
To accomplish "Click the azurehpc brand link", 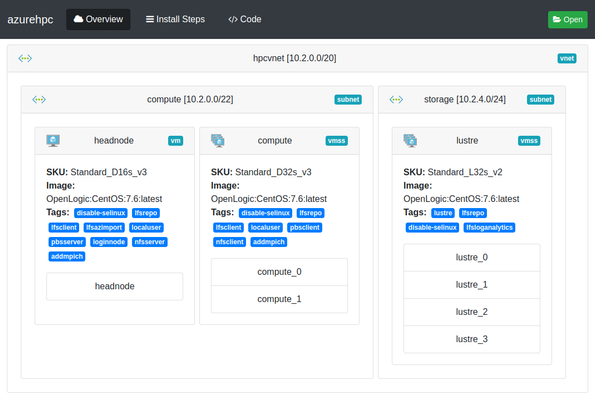I will (x=30, y=19).
